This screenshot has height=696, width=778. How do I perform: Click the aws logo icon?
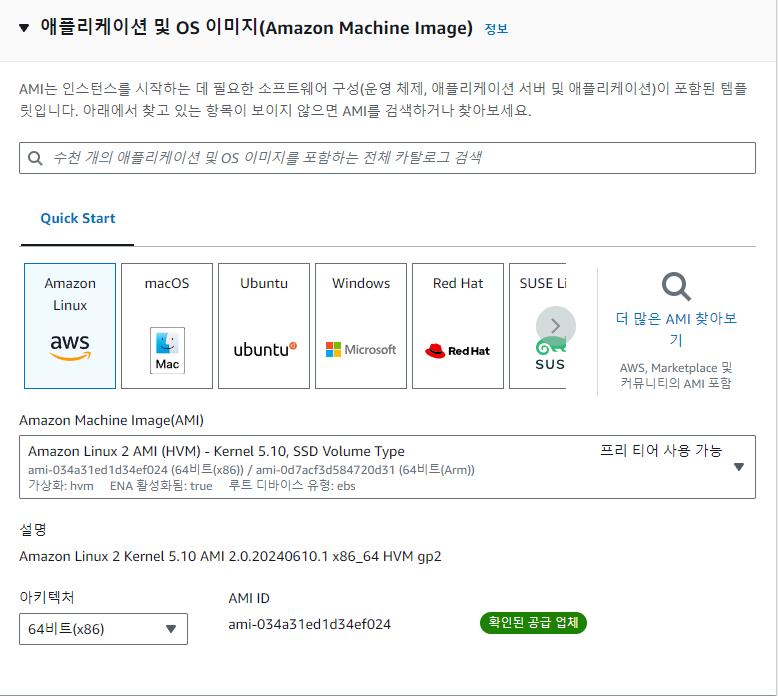pos(70,347)
